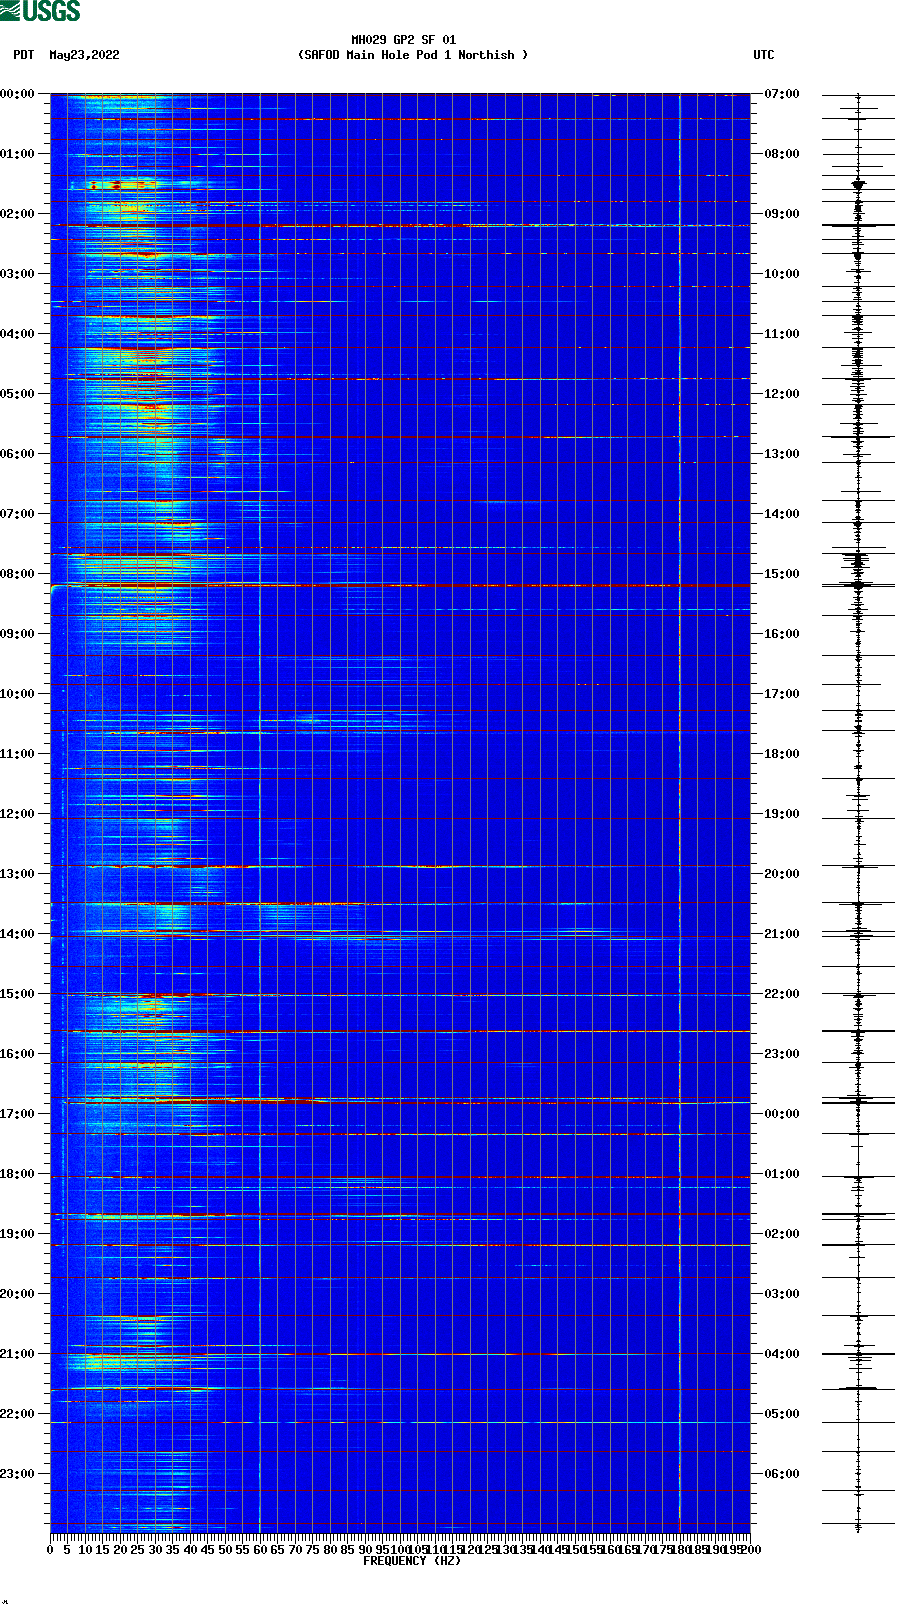This screenshot has height=1613, width=902.
Task: Click the May23,2022 date label
Action: click(x=84, y=55)
